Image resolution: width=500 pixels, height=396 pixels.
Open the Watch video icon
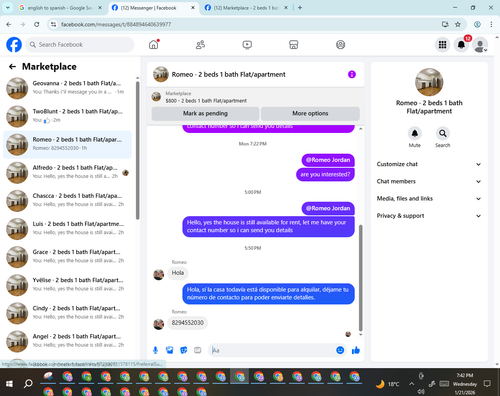(247, 45)
